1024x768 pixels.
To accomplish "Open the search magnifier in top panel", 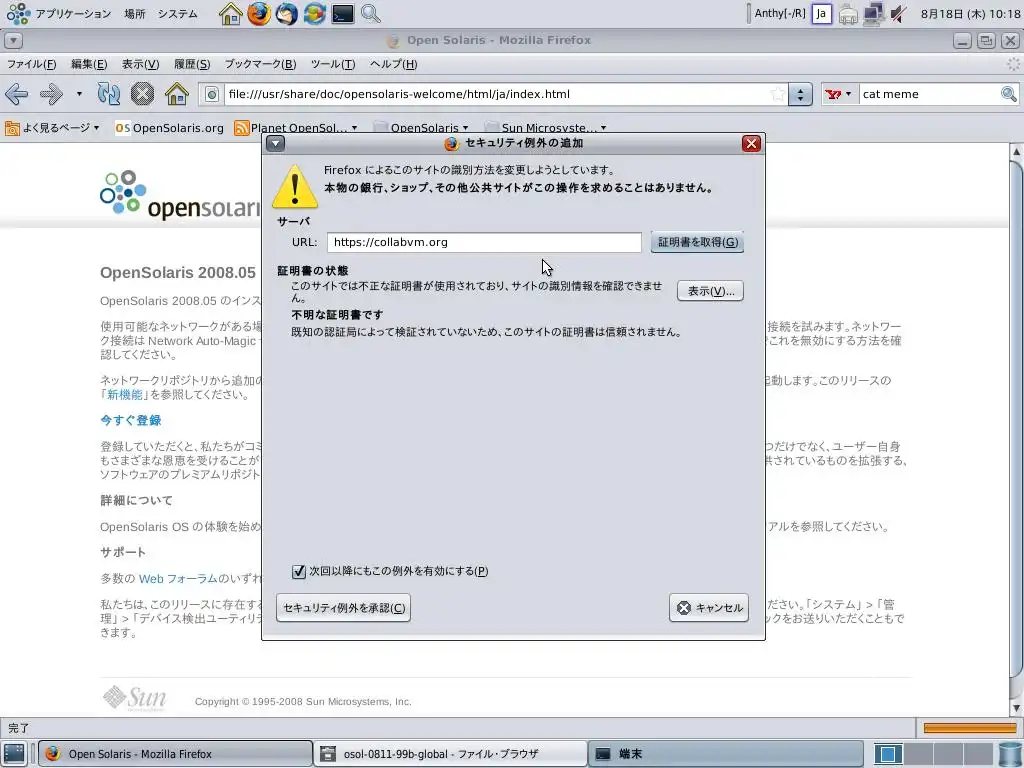I will 371,14.
